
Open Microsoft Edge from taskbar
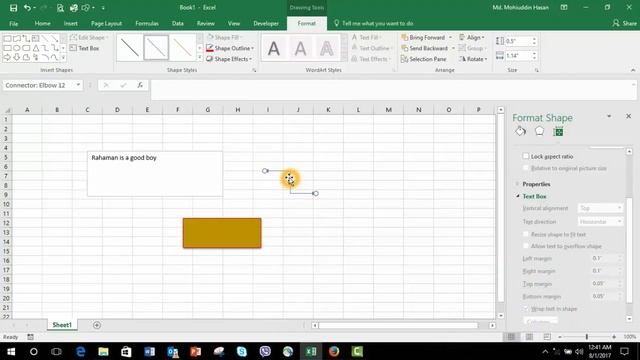(80, 351)
